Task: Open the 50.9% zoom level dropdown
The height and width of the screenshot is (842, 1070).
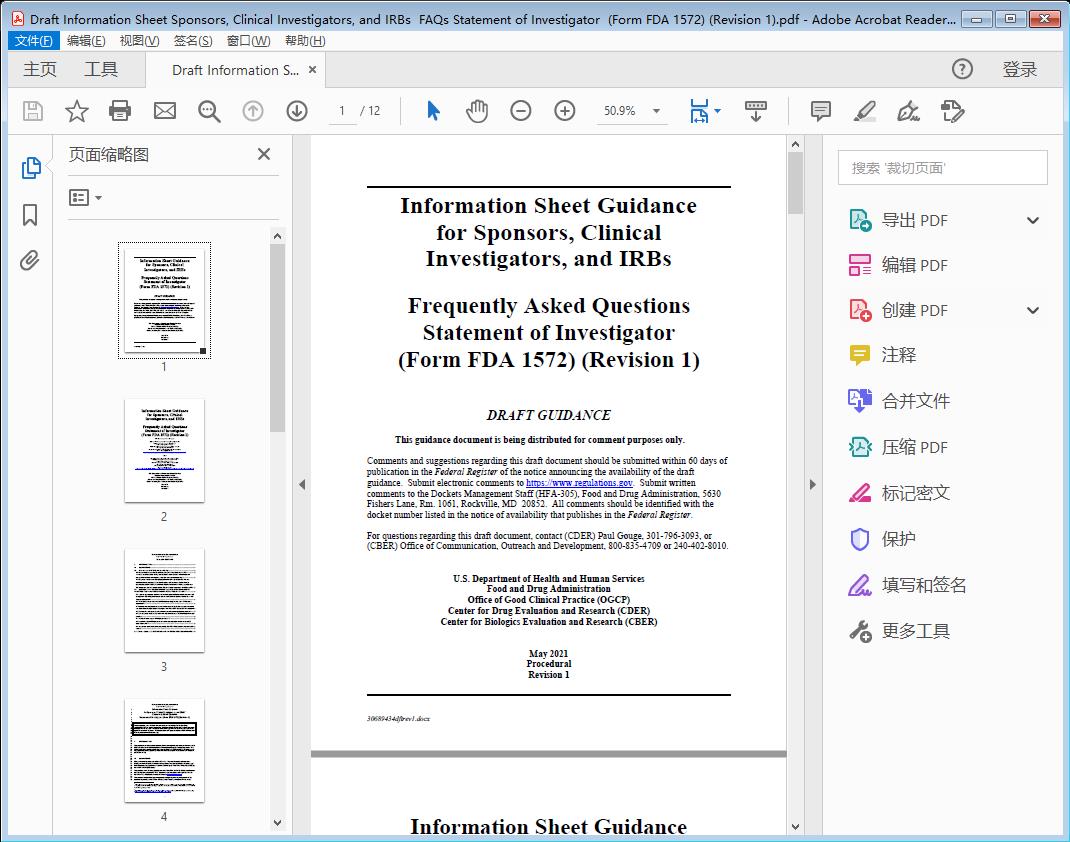Action: 632,111
